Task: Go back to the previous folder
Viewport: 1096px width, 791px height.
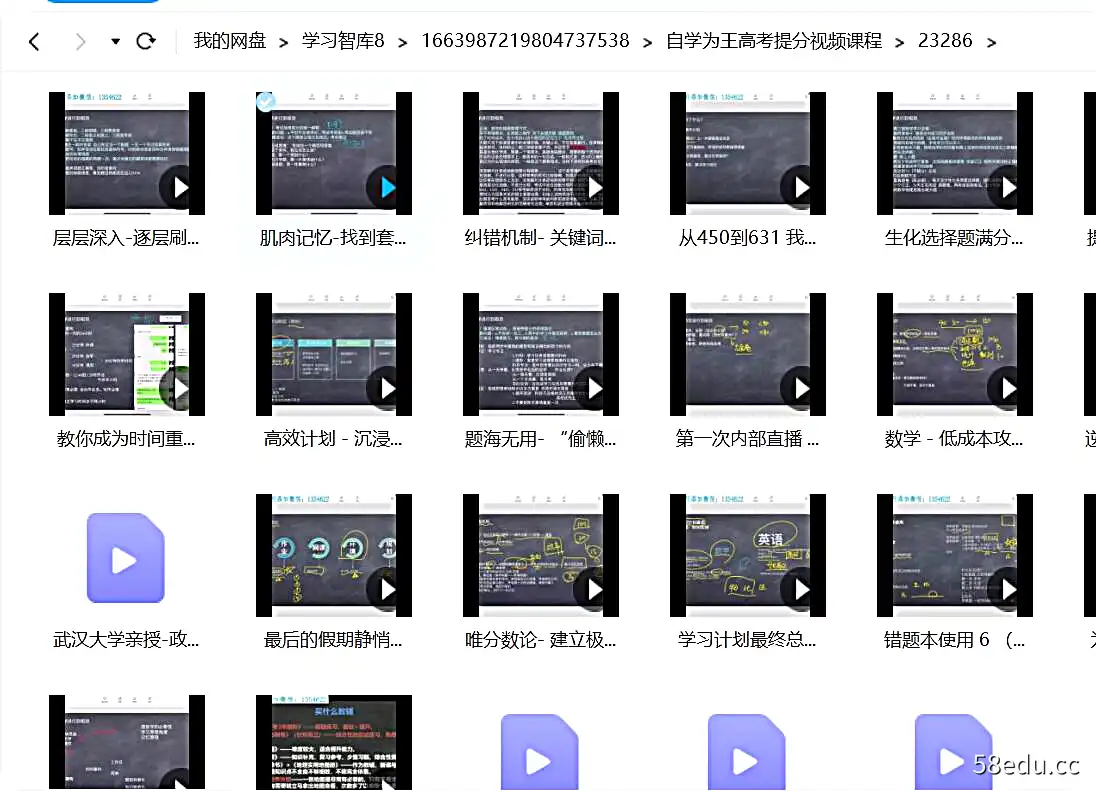Action: coord(34,42)
